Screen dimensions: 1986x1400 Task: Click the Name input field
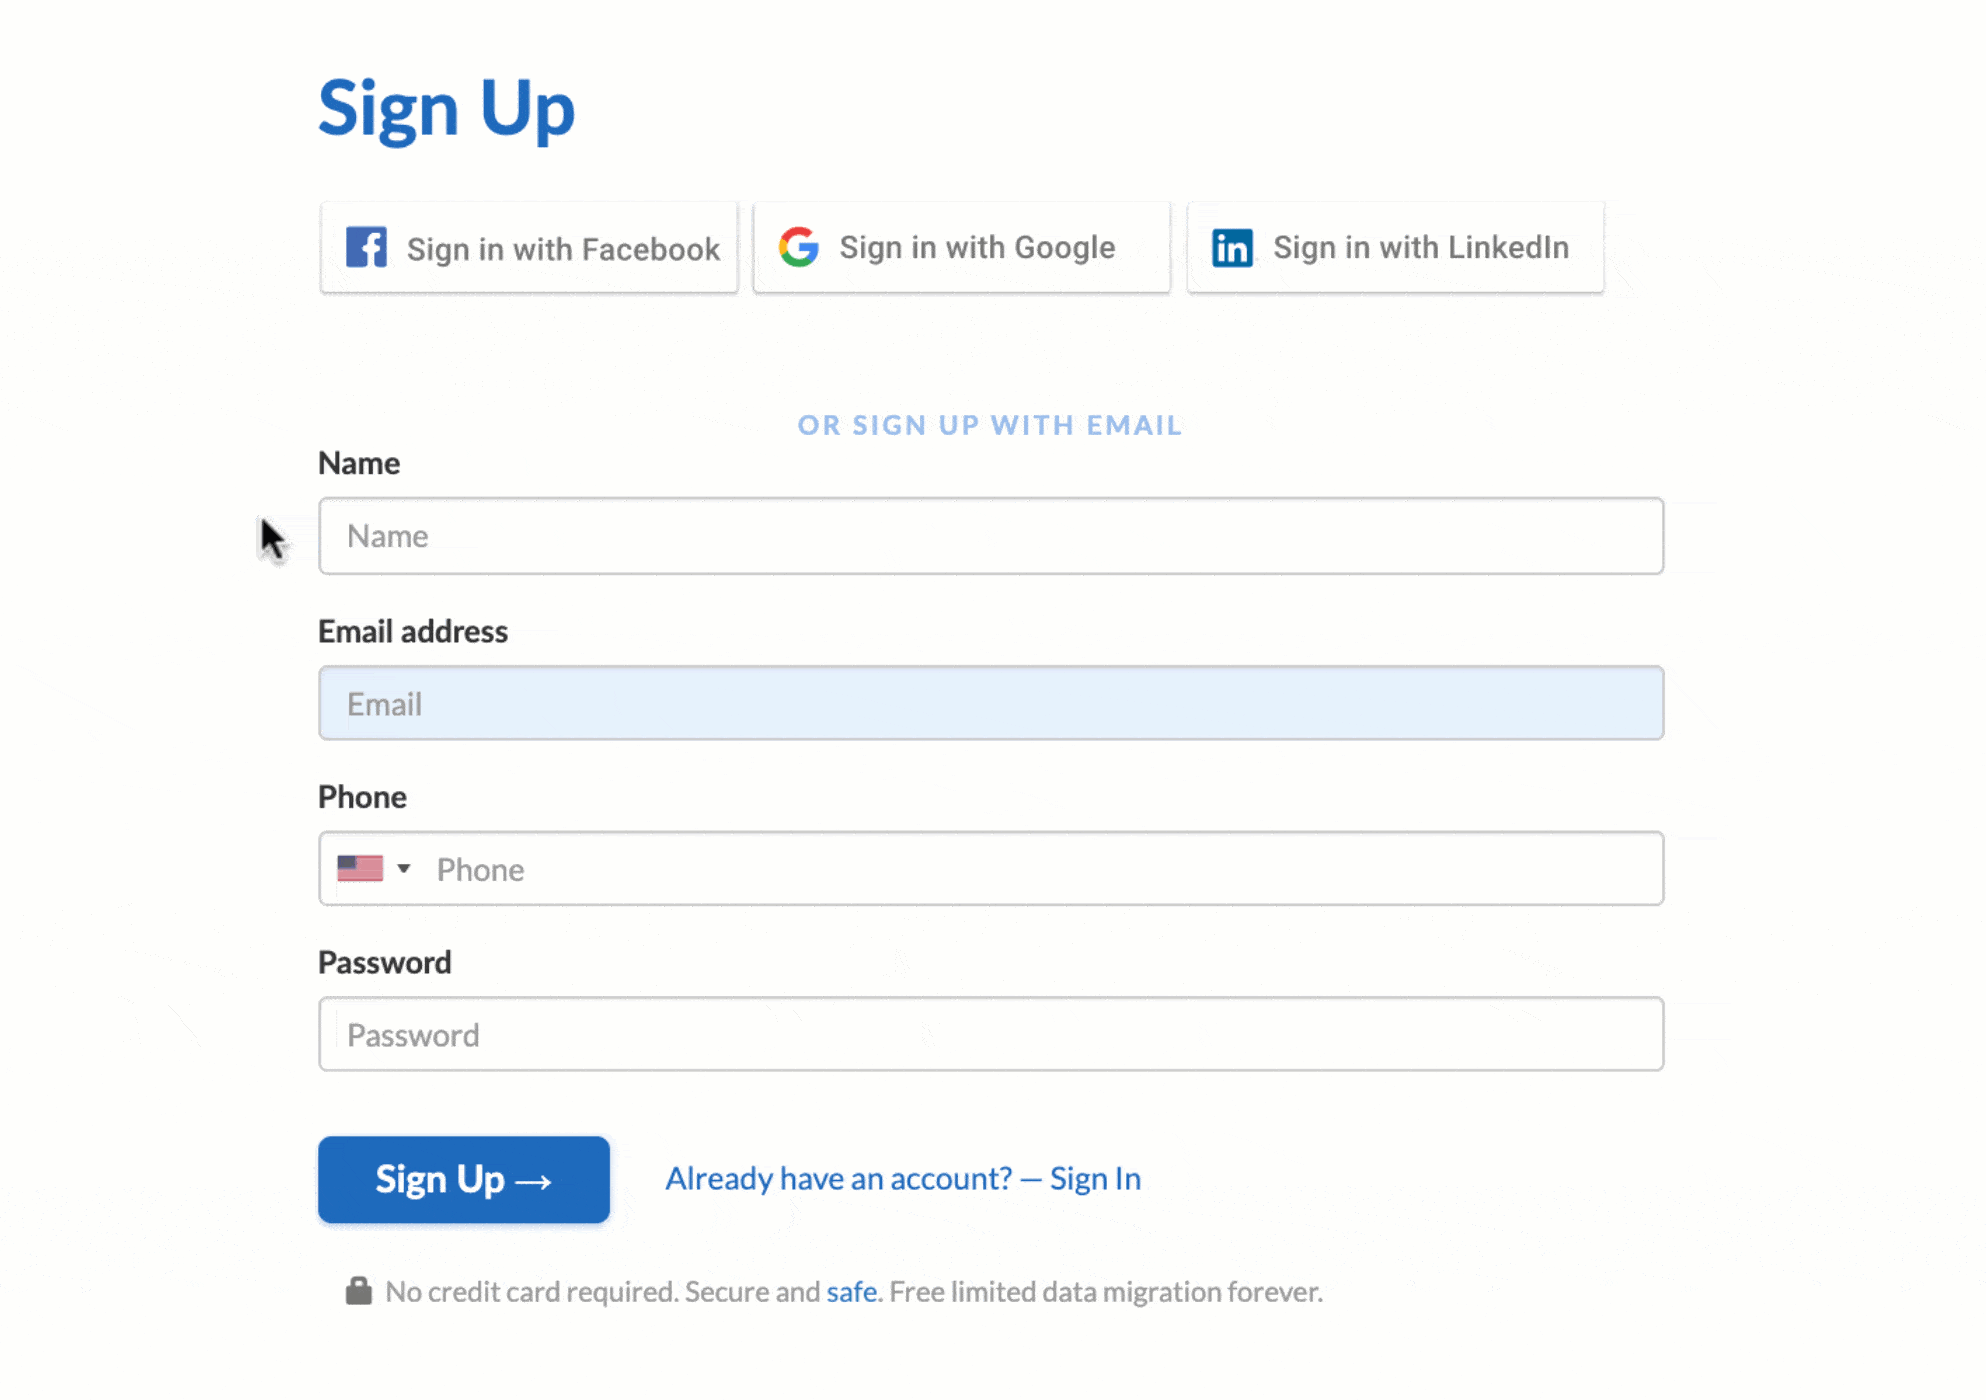[x=992, y=535]
